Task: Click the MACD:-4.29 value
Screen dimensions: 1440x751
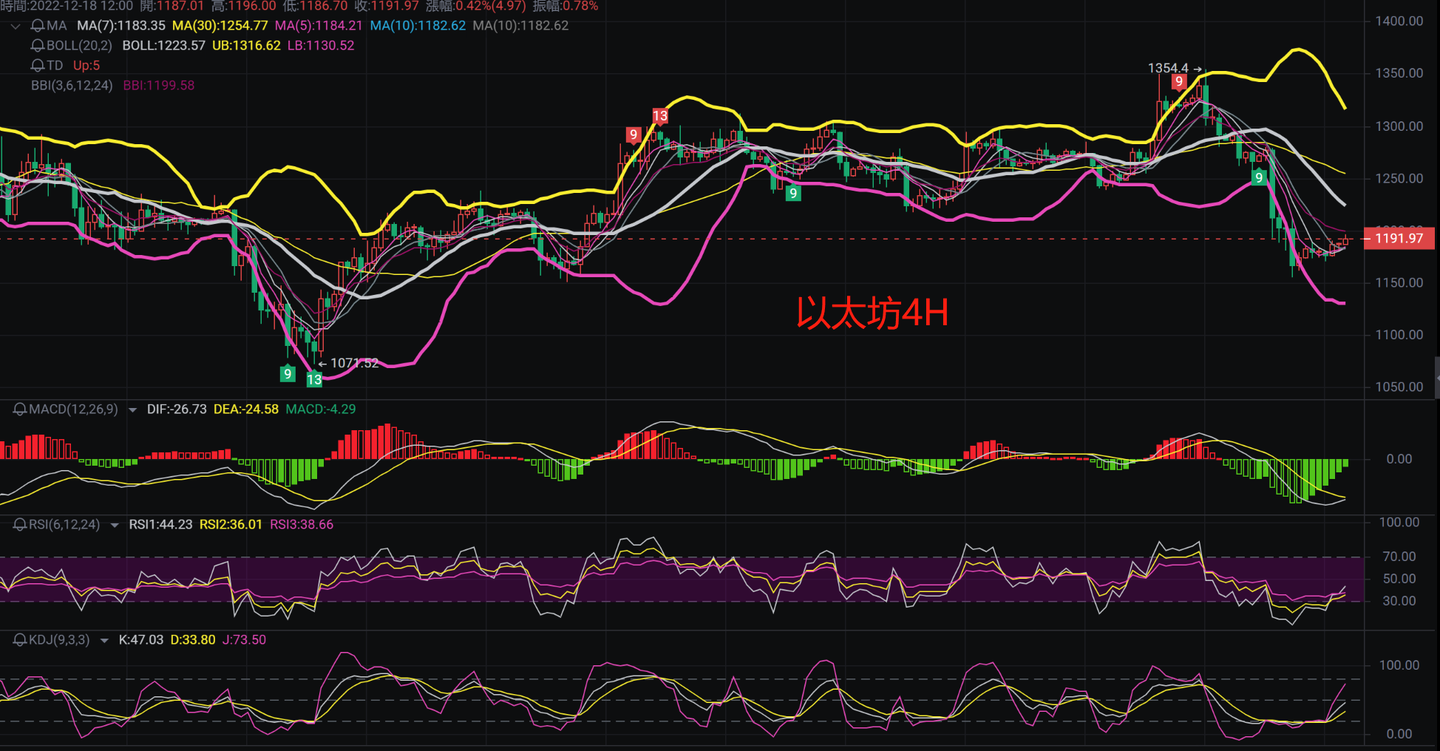Action: [x=321, y=409]
